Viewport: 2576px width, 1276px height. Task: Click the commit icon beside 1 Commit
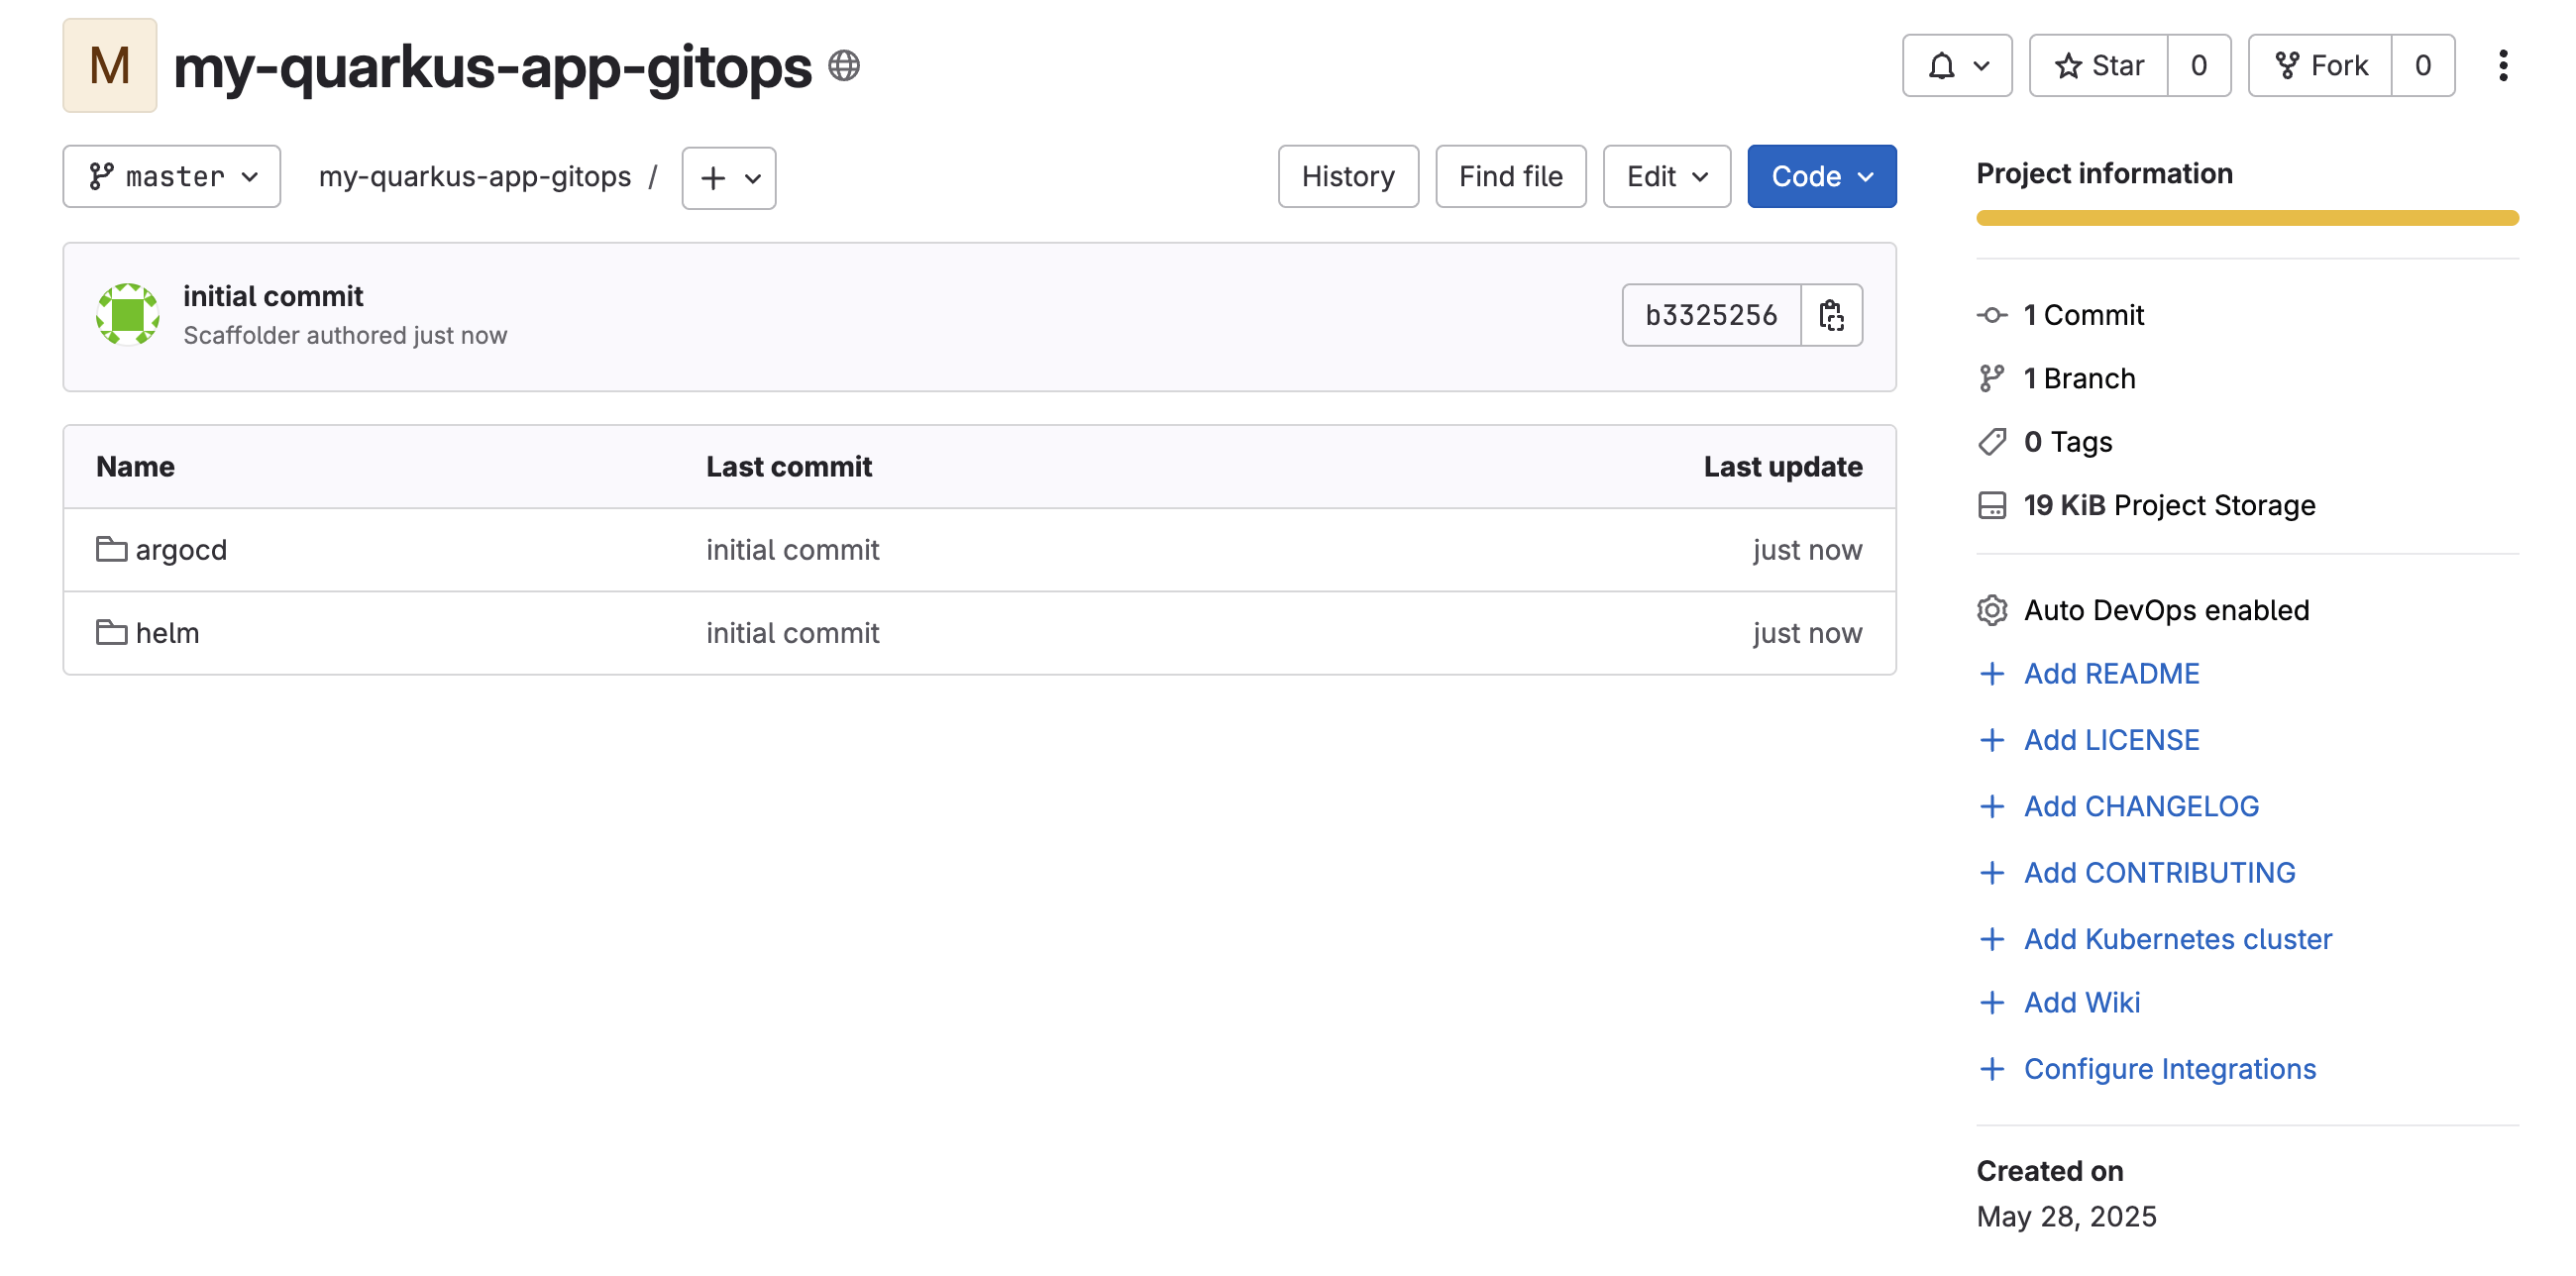(x=1991, y=315)
